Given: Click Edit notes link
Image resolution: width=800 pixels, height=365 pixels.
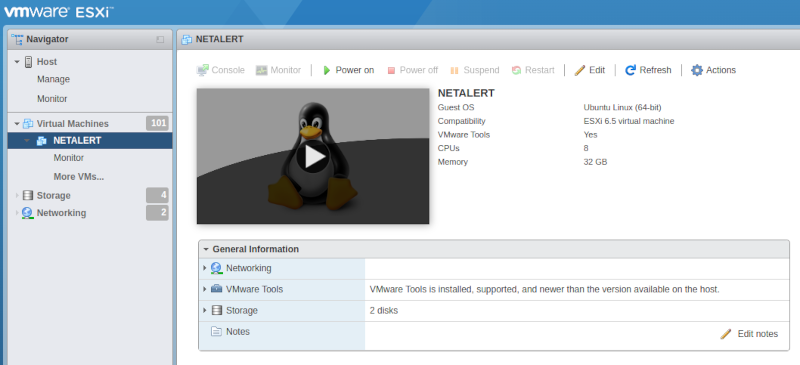Looking at the screenshot, I should click(x=758, y=334).
